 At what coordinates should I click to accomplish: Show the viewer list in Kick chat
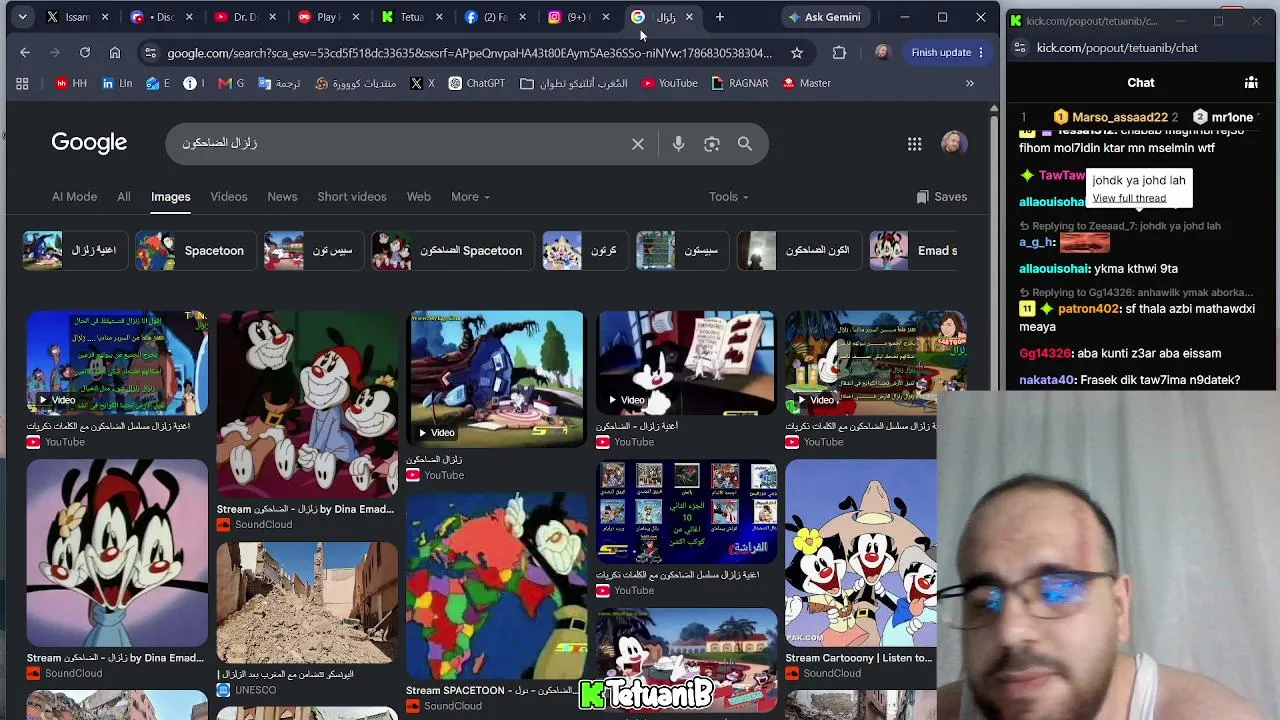pos(1251,83)
